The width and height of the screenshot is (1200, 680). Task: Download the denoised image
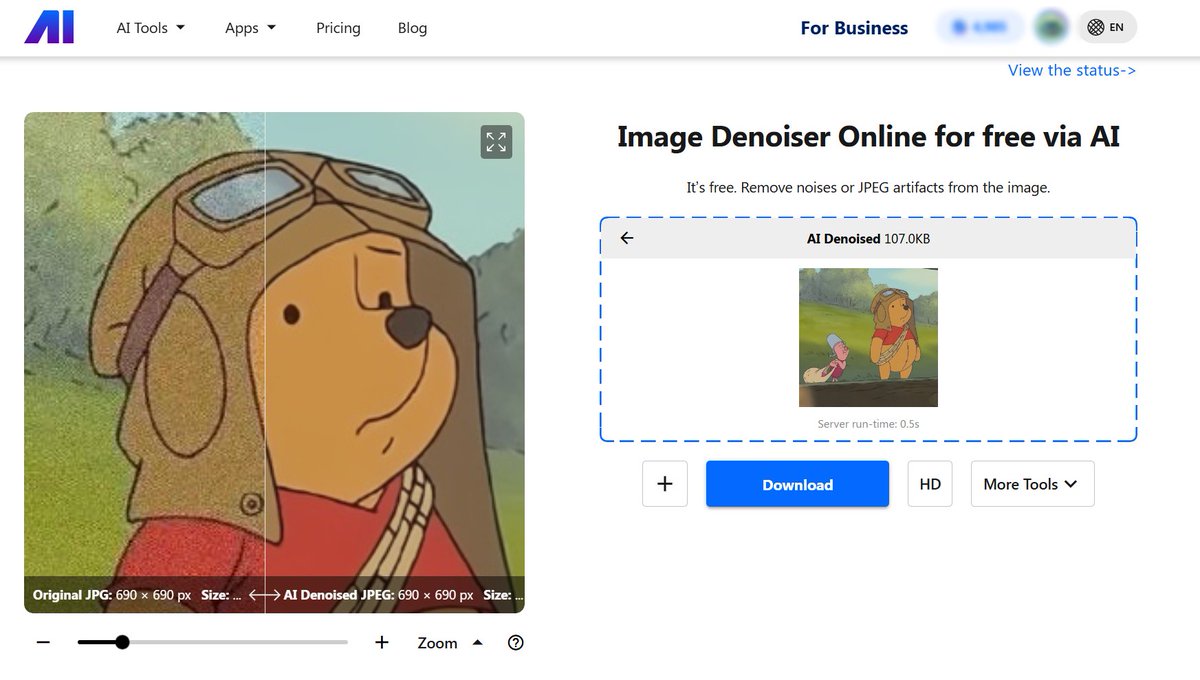click(x=797, y=484)
